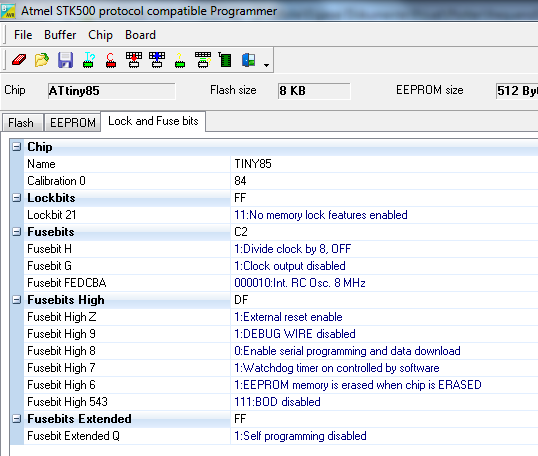This screenshot has height=456, width=538.
Task: Open the Buffer menu
Action: pyautogui.click(x=60, y=35)
